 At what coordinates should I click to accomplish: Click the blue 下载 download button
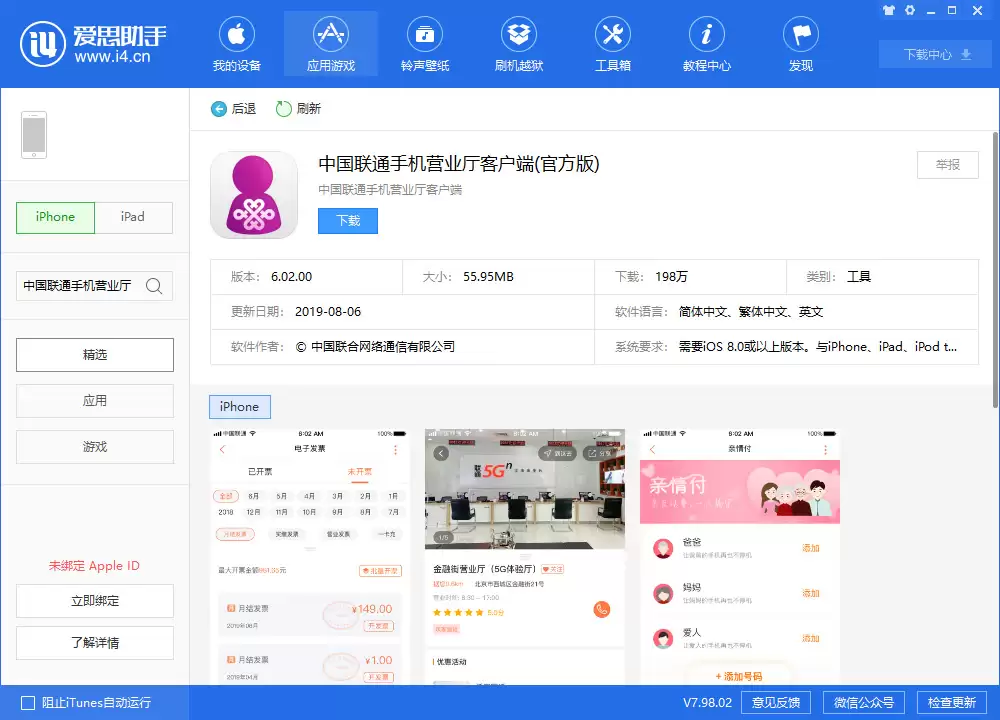click(x=348, y=221)
